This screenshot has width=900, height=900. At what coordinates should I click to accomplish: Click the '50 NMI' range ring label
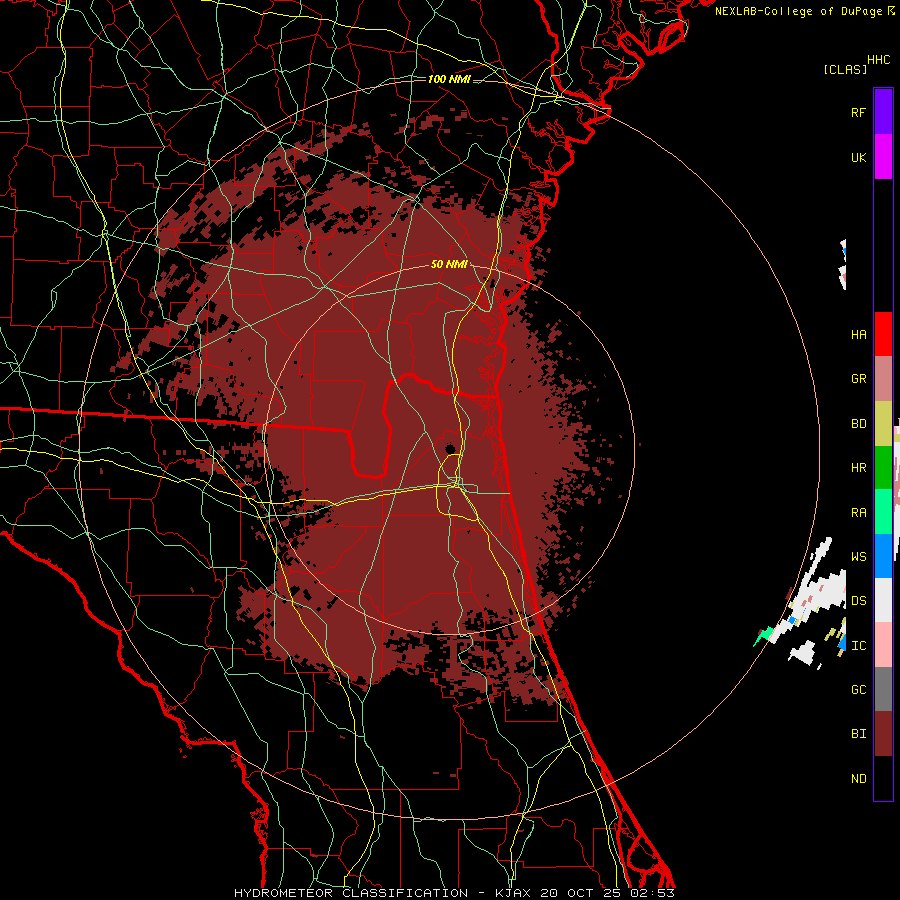click(x=449, y=264)
